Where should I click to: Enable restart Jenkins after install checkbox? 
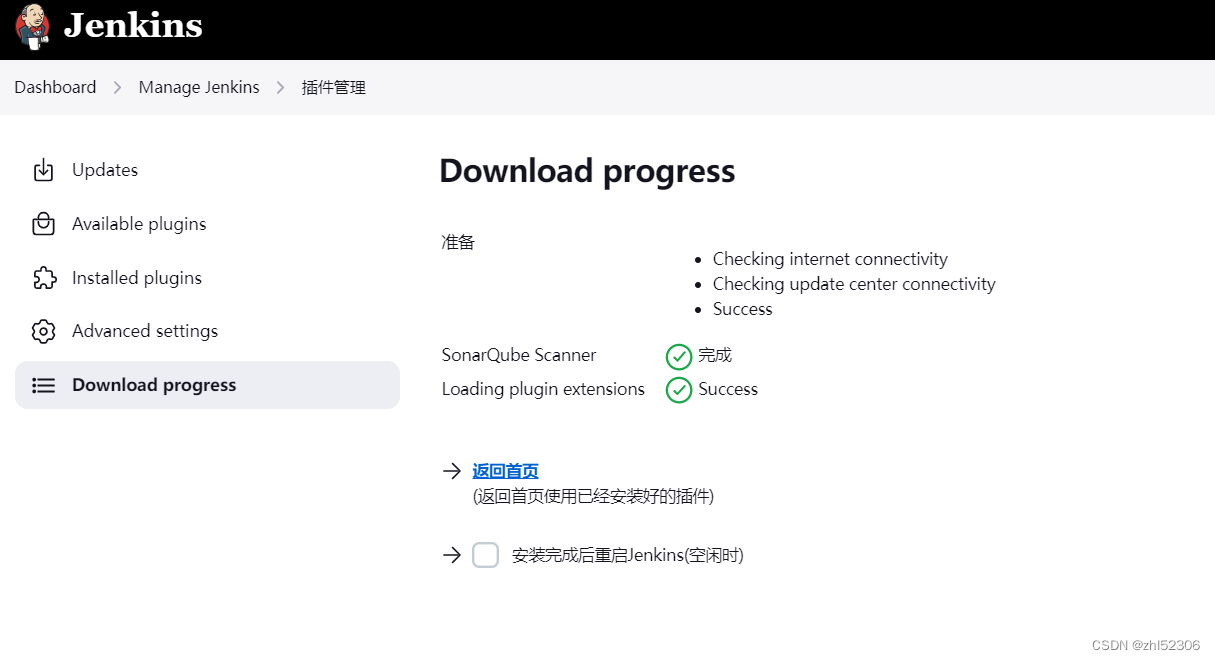(x=486, y=555)
